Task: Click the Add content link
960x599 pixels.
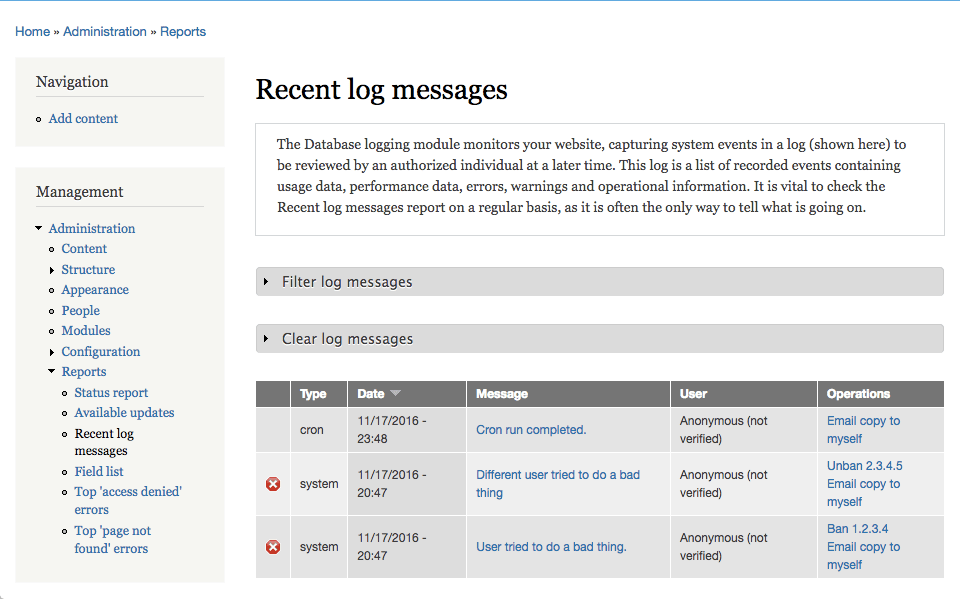Action: pos(83,119)
